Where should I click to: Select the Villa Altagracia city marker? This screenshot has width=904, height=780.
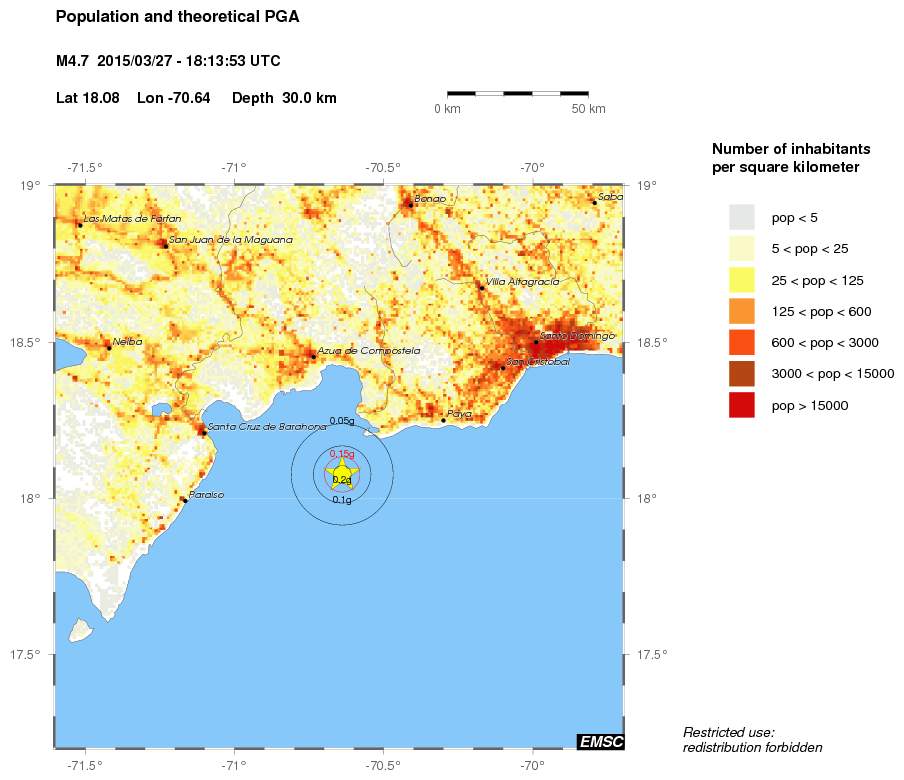click(481, 288)
